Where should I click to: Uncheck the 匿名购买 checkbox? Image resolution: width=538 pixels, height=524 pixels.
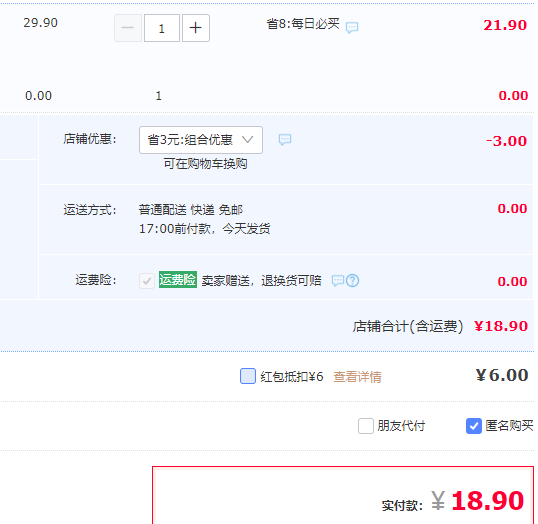[474, 426]
